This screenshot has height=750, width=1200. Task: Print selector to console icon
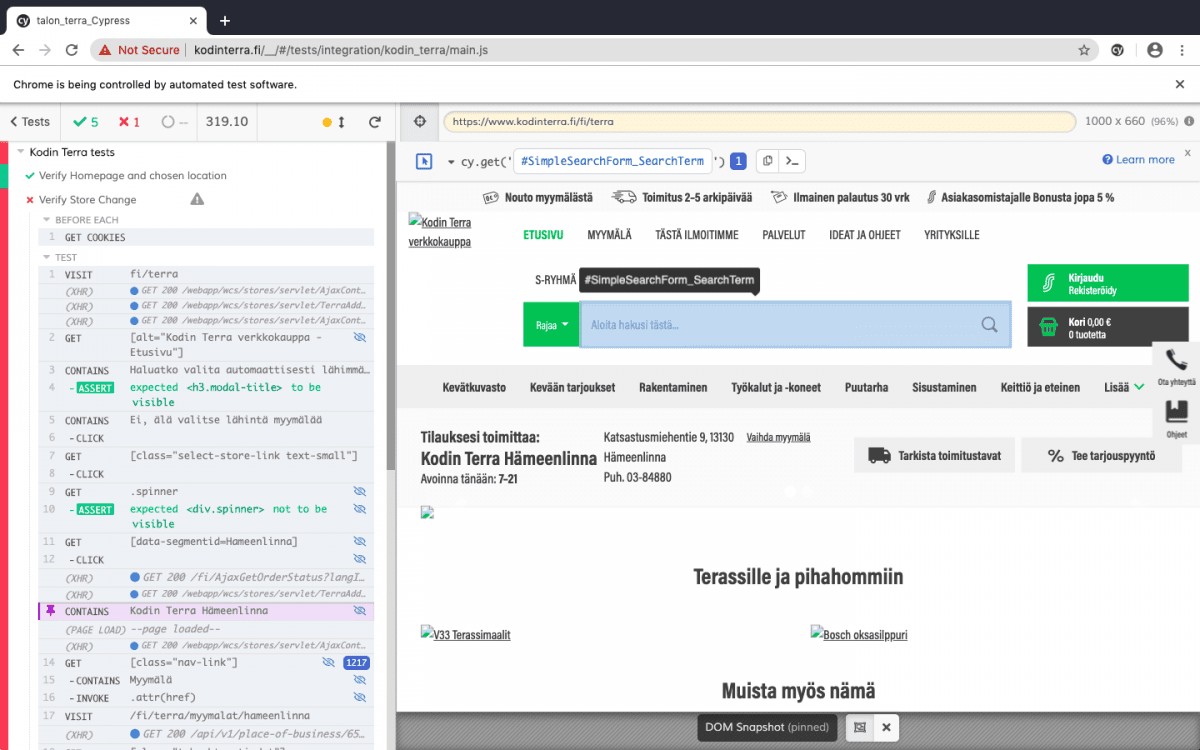tap(792, 161)
